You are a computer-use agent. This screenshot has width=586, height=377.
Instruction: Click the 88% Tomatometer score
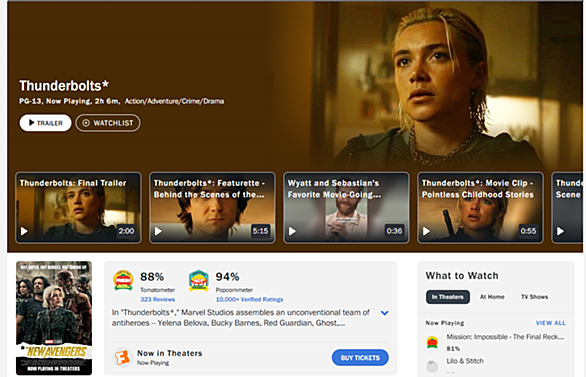coord(152,277)
